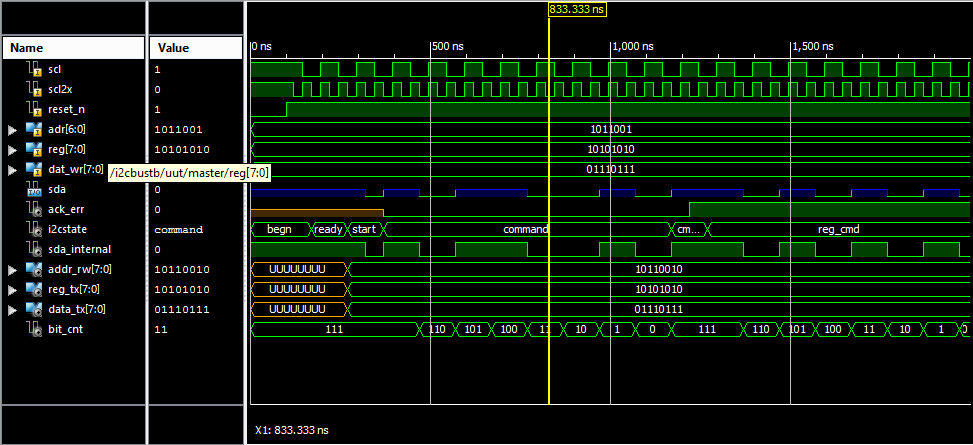Screen dimensions: 973x445
Task: Click the 1,000 ns ruler mark
Action: pos(634,47)
